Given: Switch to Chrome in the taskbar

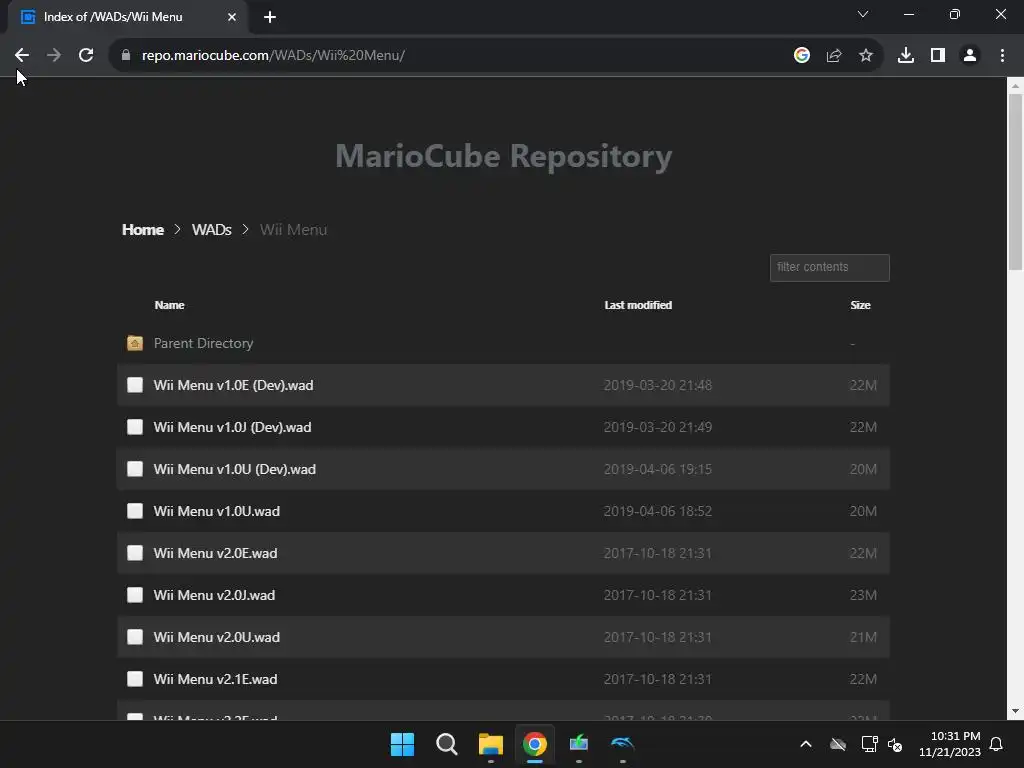Looking at the screenshot, I should coord(534,744).
